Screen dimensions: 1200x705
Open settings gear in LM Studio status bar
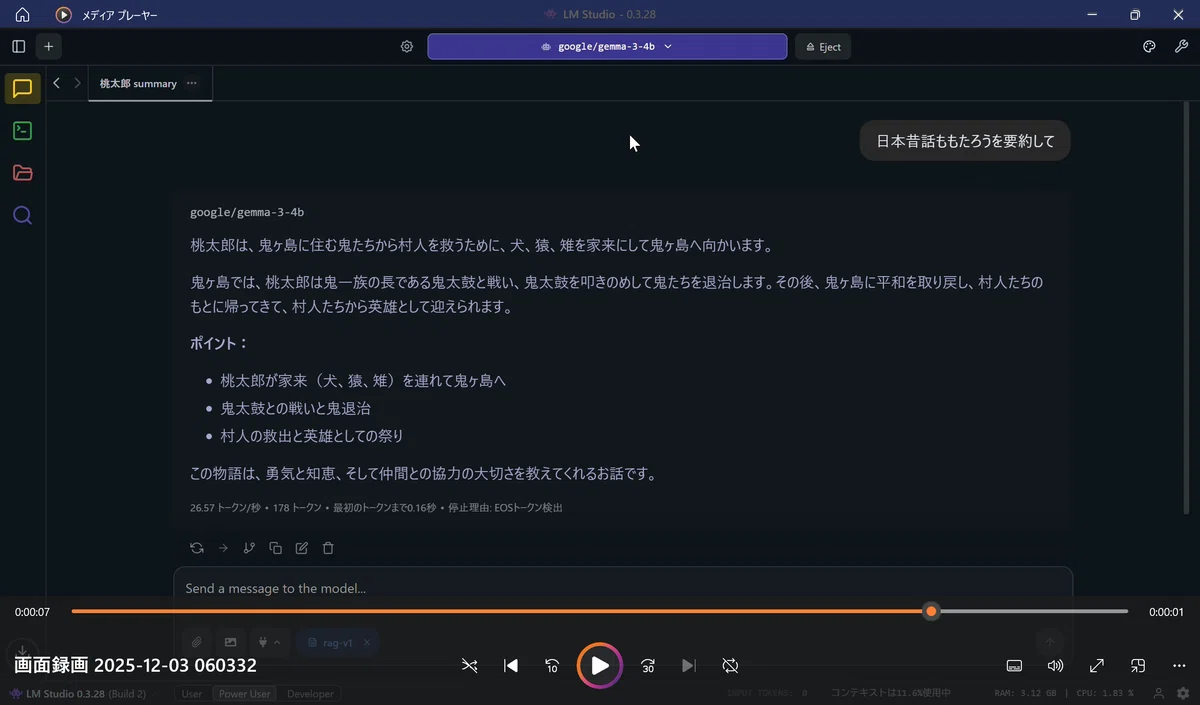1183,693
